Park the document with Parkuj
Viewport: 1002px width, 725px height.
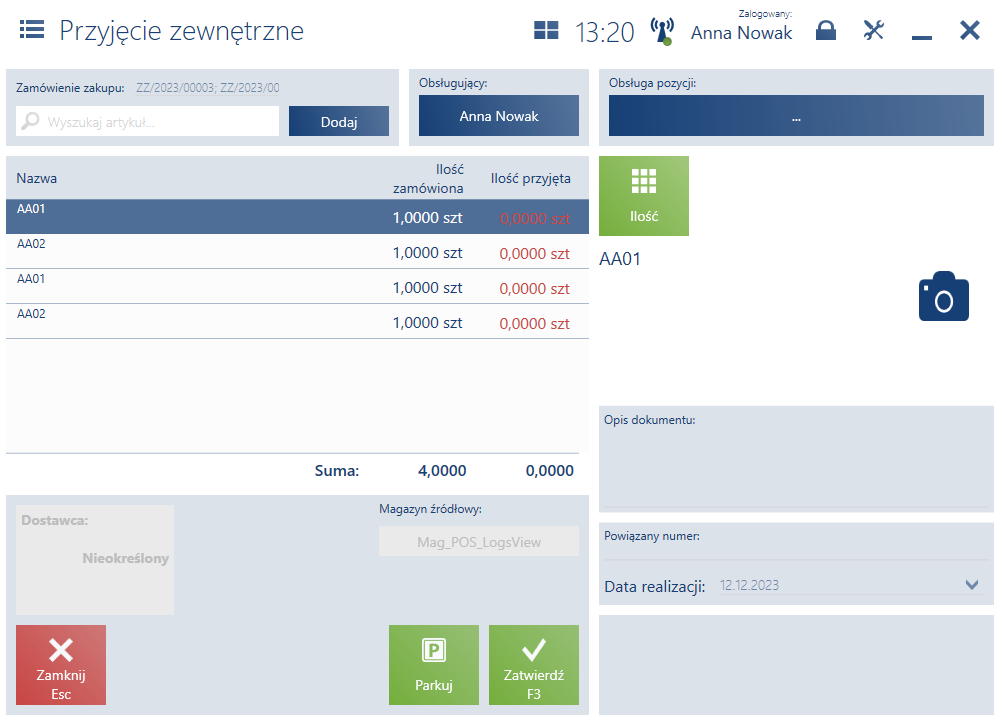(x=433, y=665)
